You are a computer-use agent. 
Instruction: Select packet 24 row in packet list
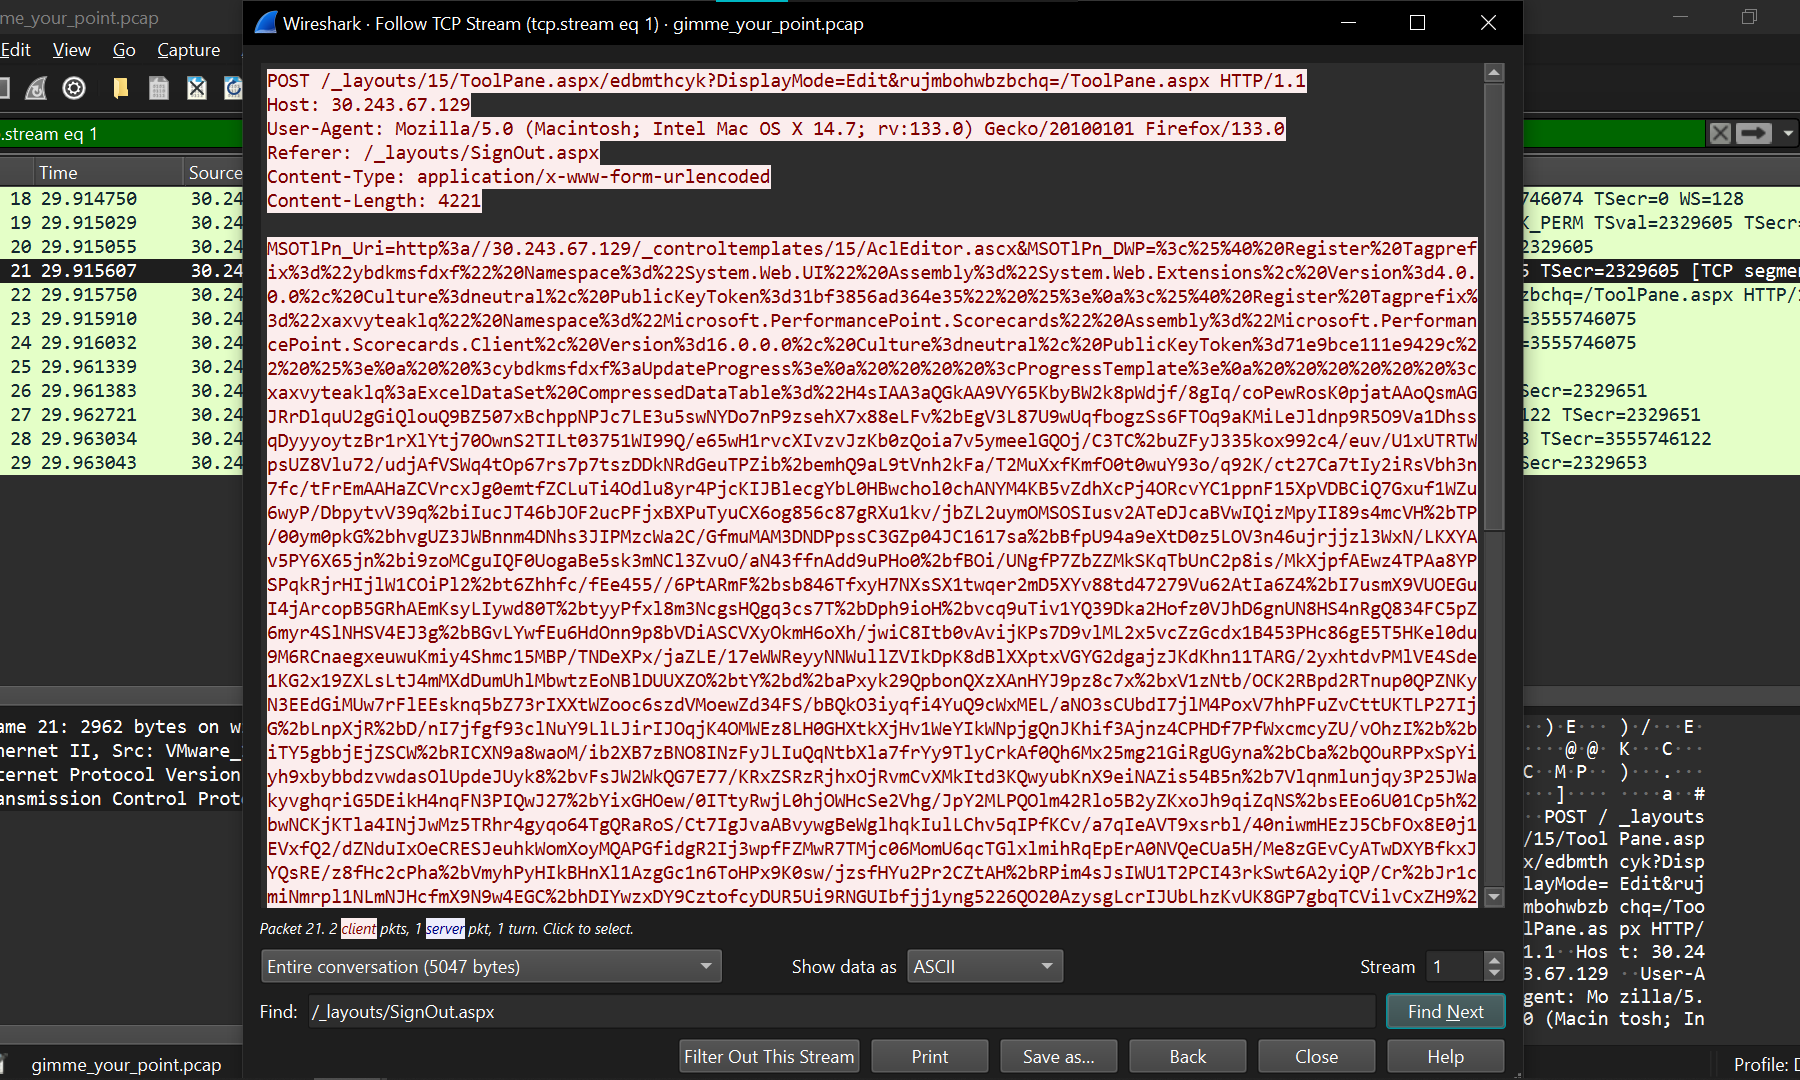[121, 343]
